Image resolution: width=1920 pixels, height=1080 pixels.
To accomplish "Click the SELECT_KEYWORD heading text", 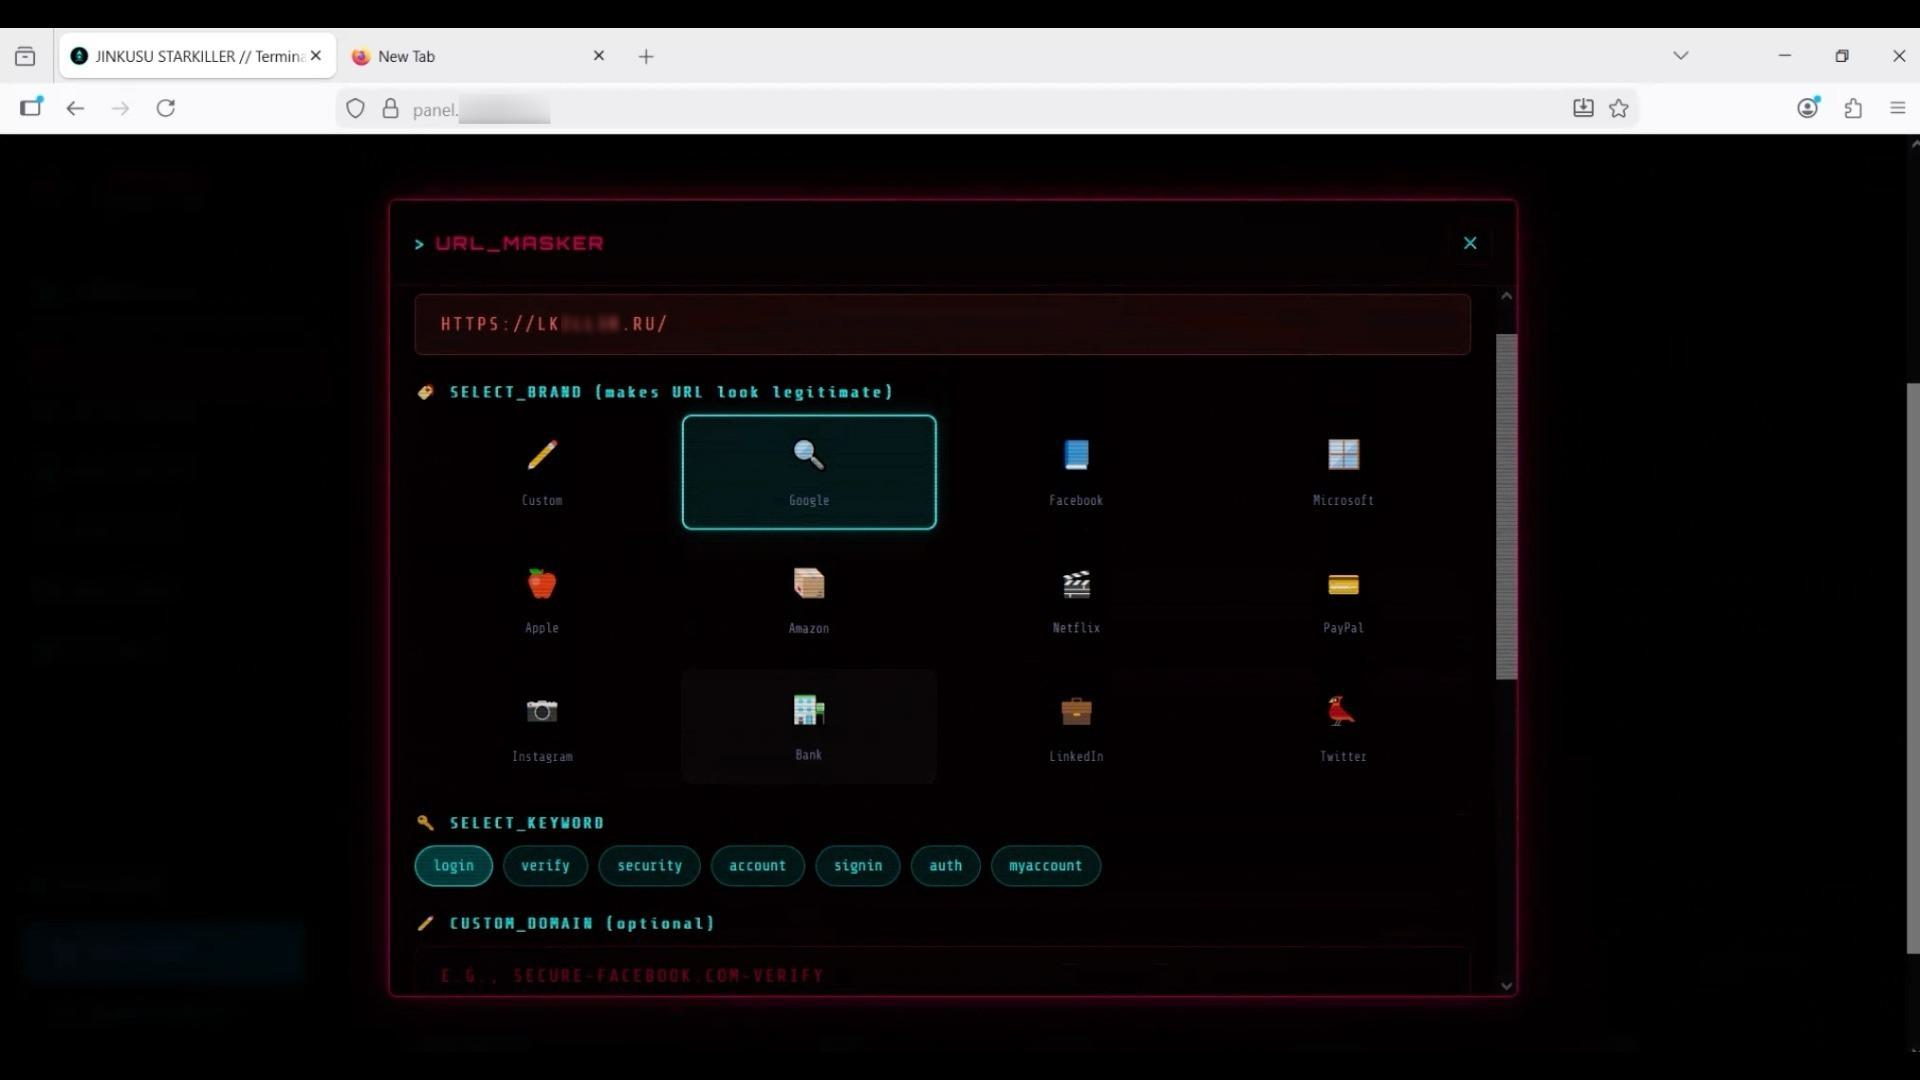I will 527,823.
